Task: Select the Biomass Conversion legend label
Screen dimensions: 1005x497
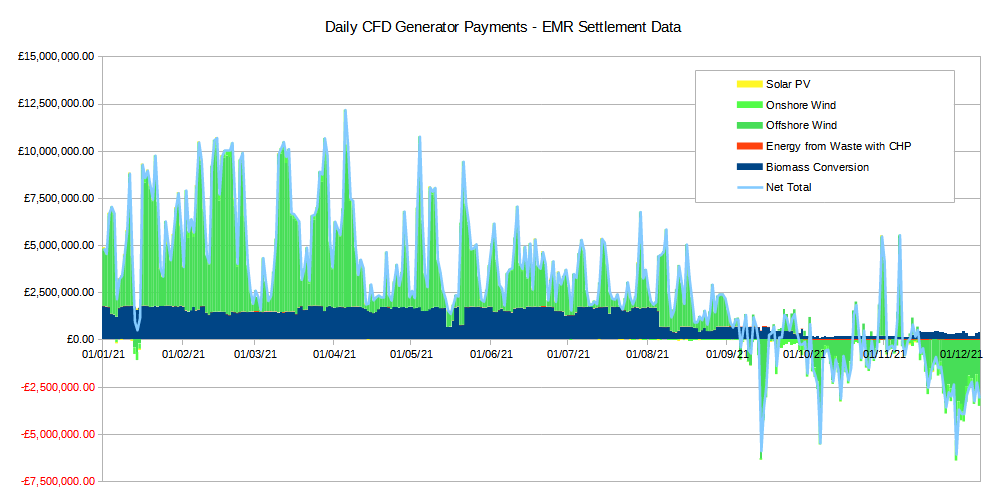Action: (x=817, y=167)
